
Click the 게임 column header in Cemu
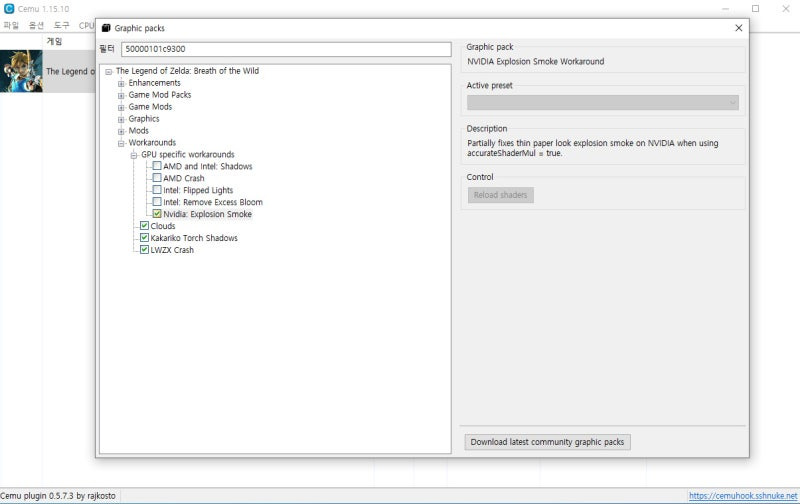pyautogui.click(x=54, y=41)
